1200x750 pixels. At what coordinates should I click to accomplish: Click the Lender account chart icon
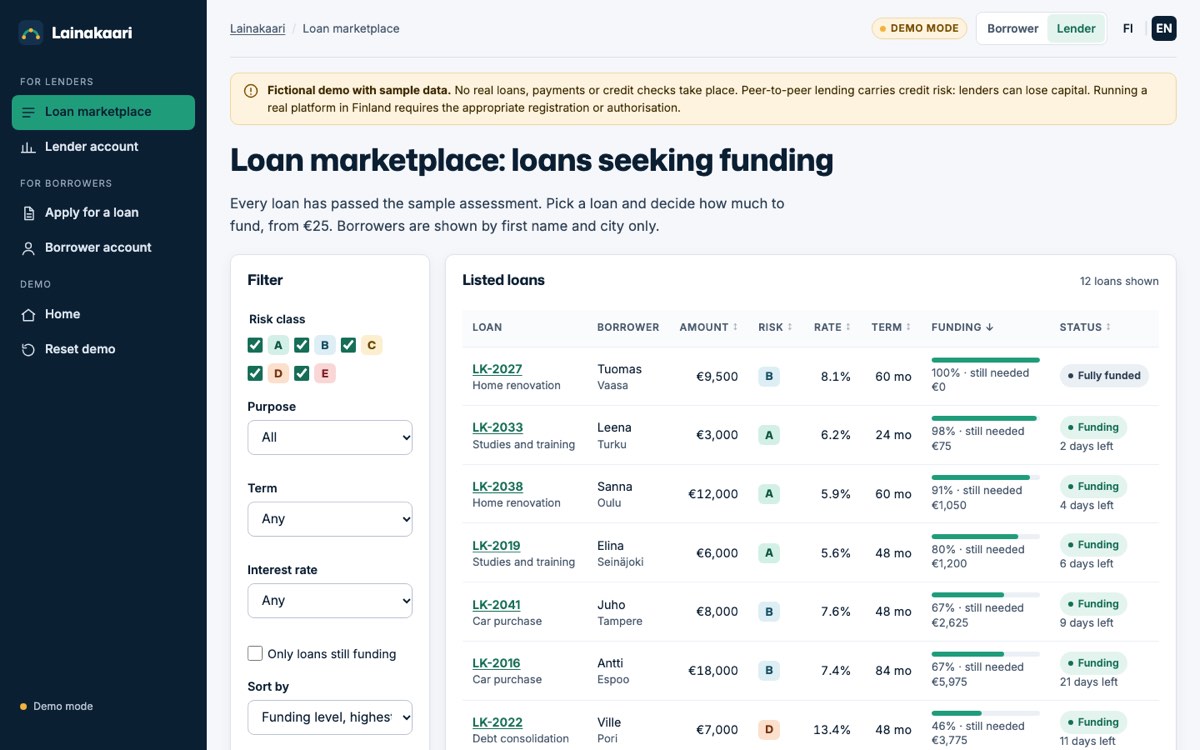click(28, 147)
